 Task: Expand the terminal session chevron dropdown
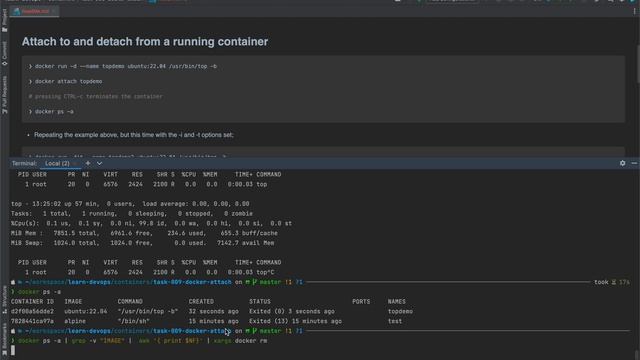point(99,163)
